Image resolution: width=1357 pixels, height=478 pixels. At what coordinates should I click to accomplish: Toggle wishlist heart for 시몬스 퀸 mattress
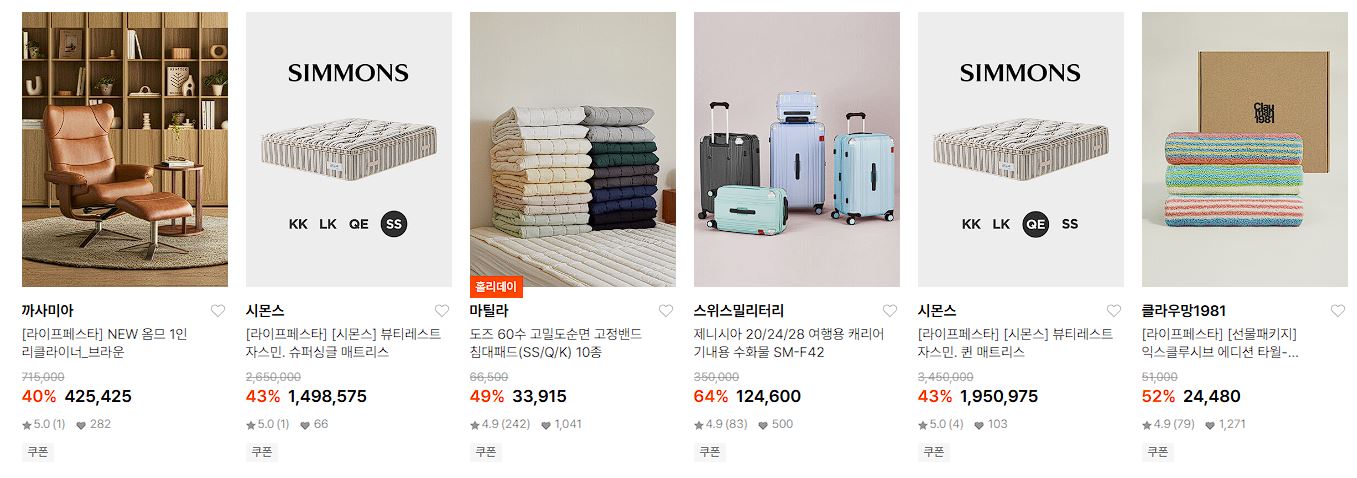[x=1114, y=311]
